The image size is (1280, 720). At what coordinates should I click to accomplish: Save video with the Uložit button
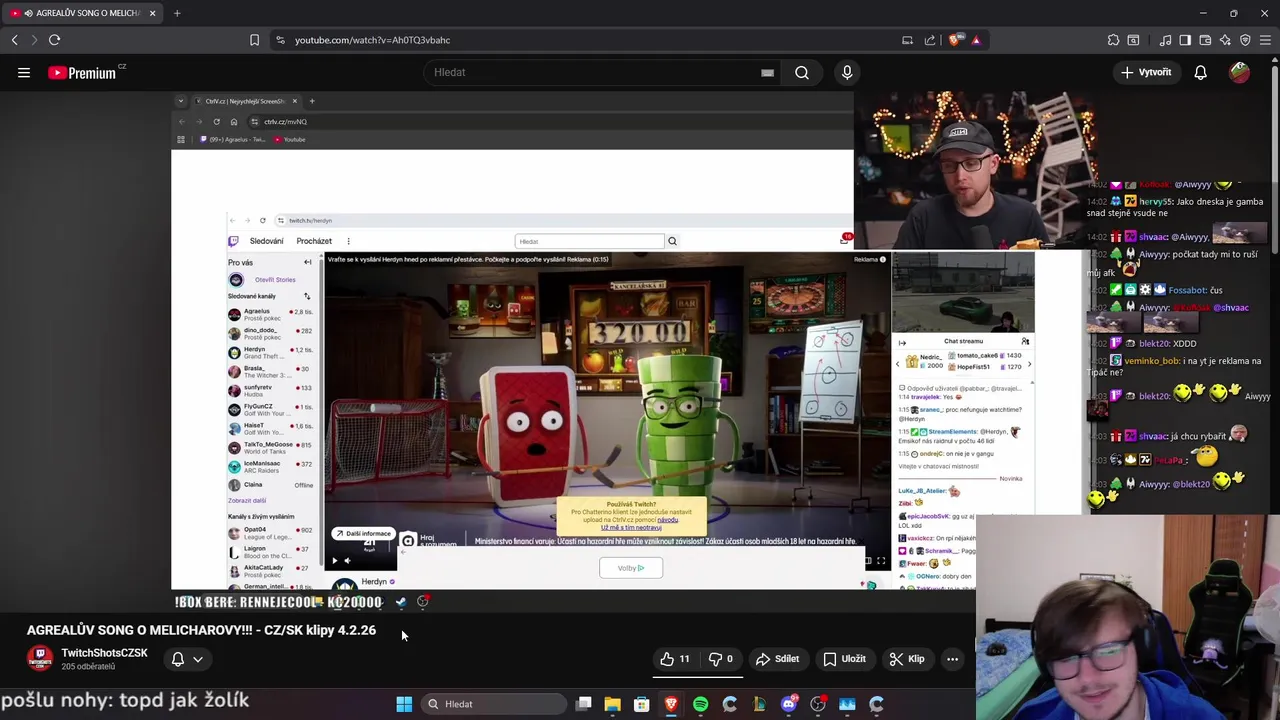point(844,659)
